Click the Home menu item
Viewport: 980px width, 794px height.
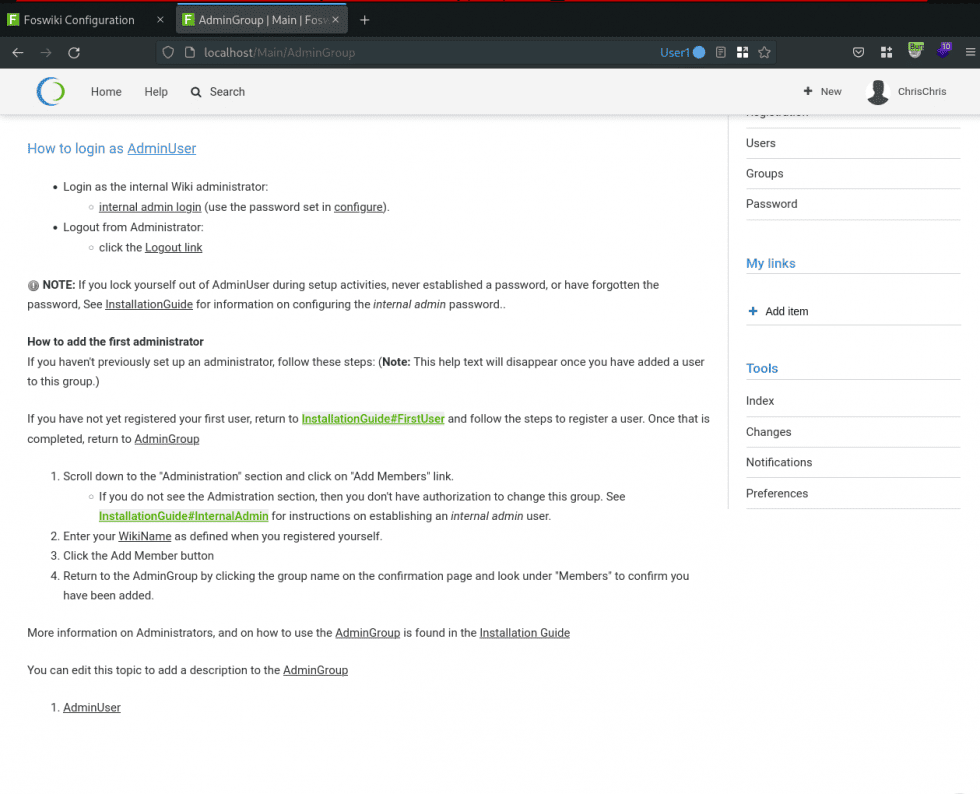tap(106, 91)
